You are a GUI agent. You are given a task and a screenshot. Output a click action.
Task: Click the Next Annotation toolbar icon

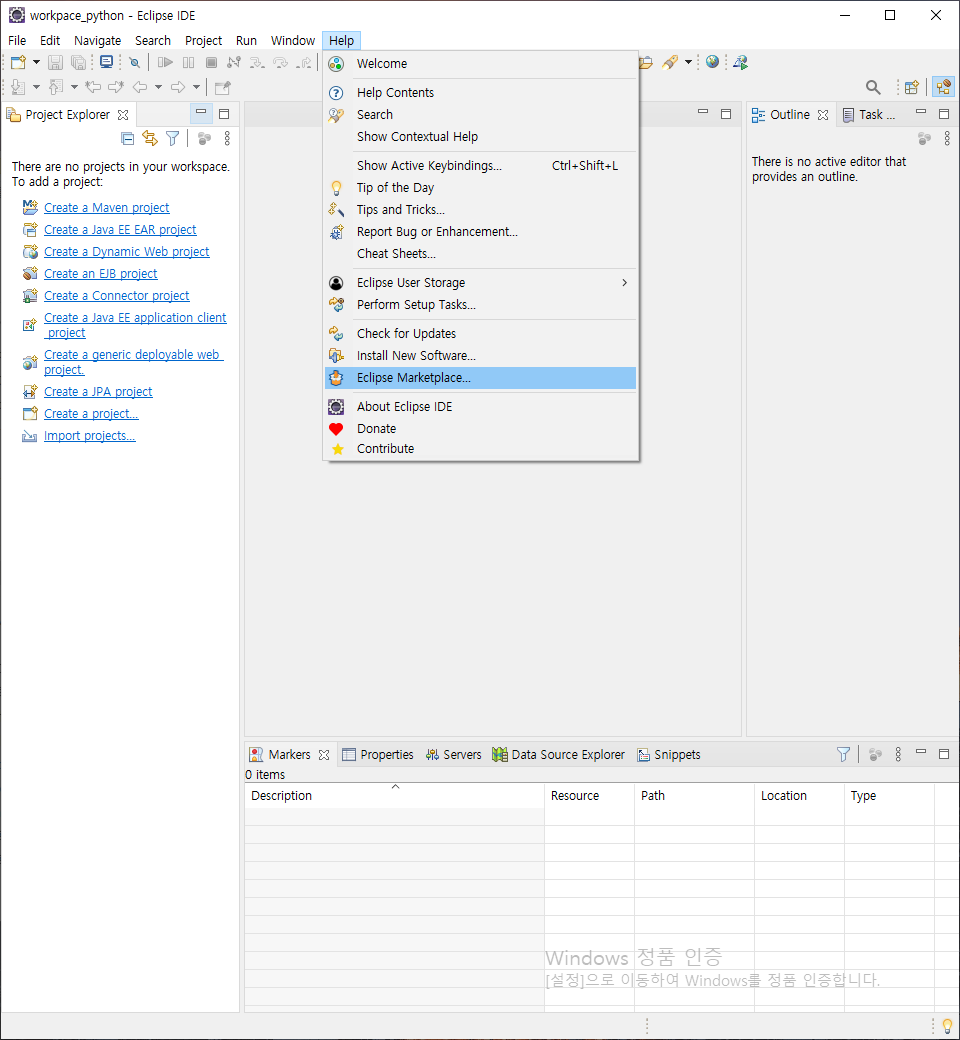point(19,87)
